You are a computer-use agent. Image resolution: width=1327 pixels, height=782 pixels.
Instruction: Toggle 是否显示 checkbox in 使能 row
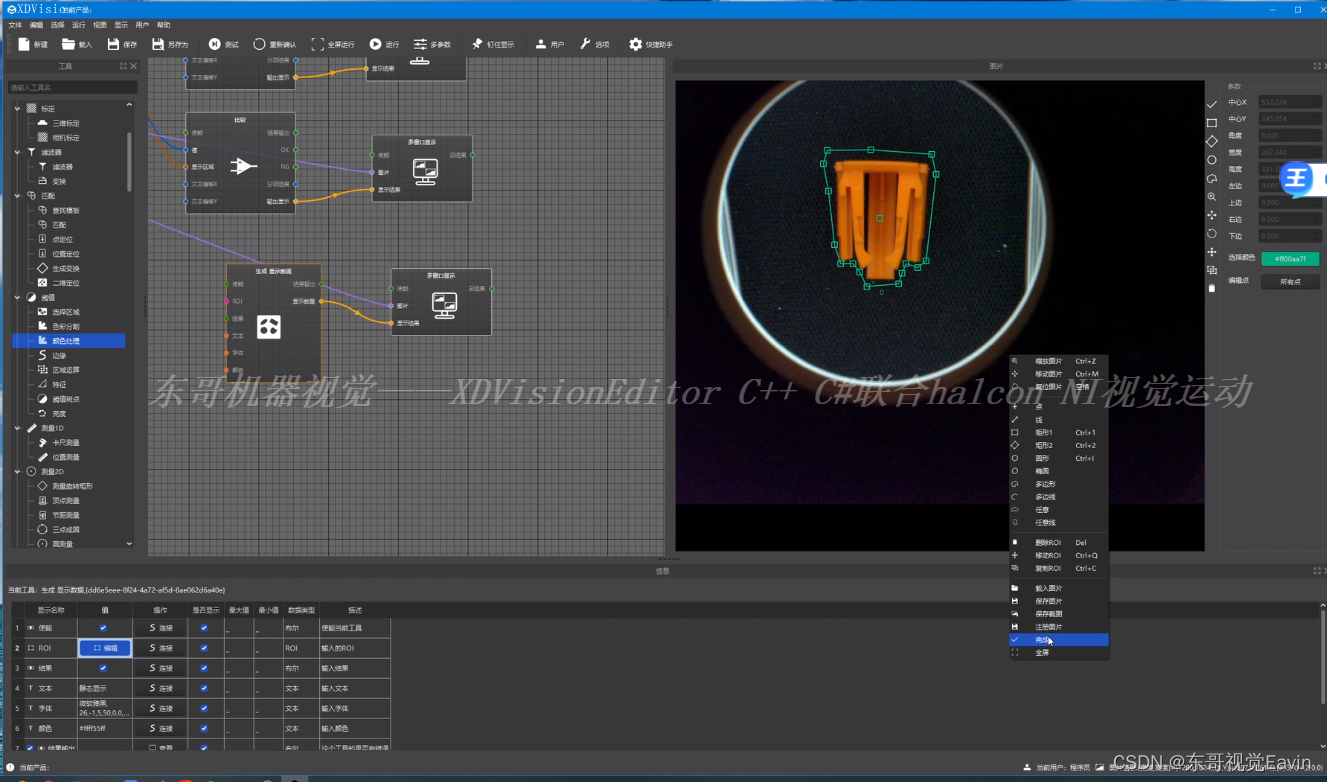click(x=204, y=628)
